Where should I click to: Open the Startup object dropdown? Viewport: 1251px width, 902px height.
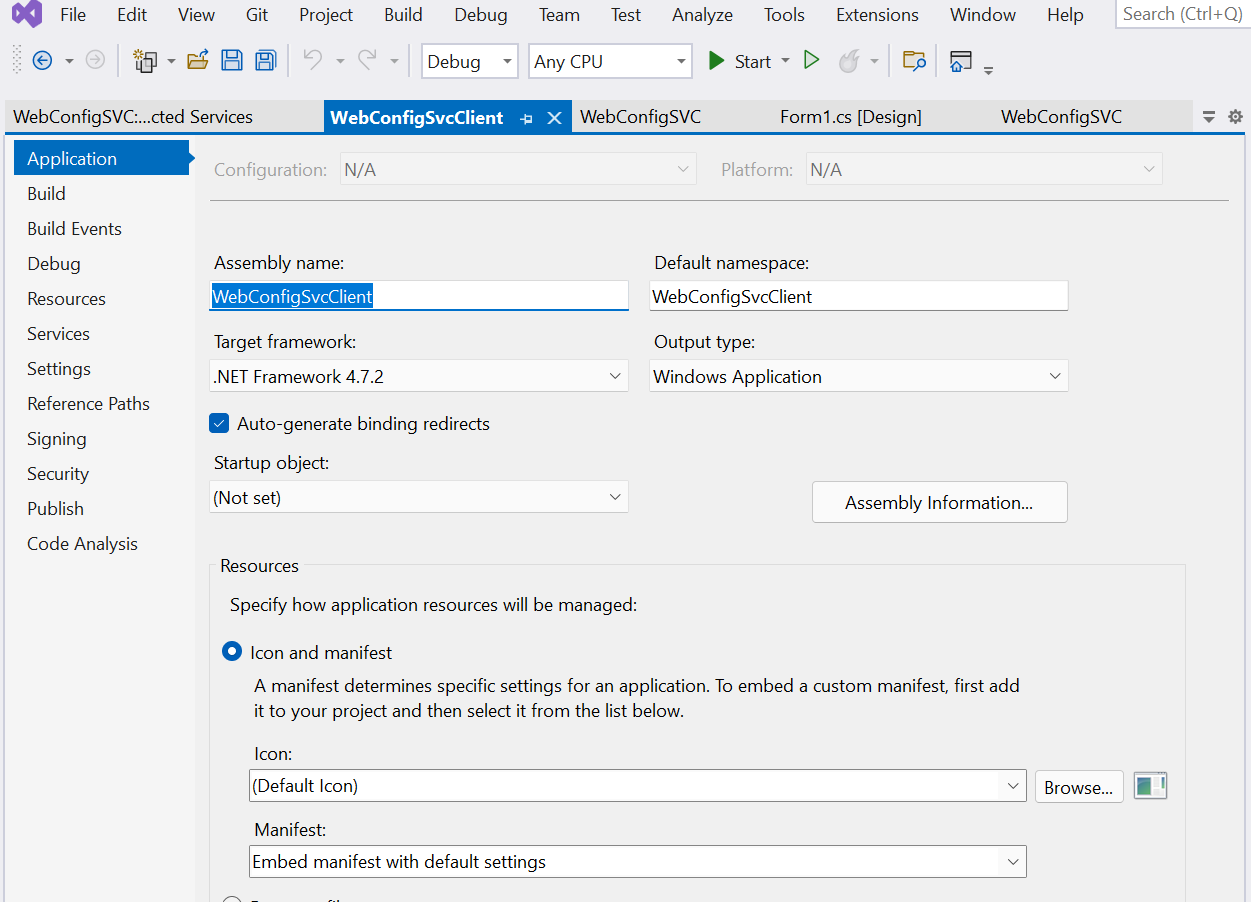click(x=419, y=497)
